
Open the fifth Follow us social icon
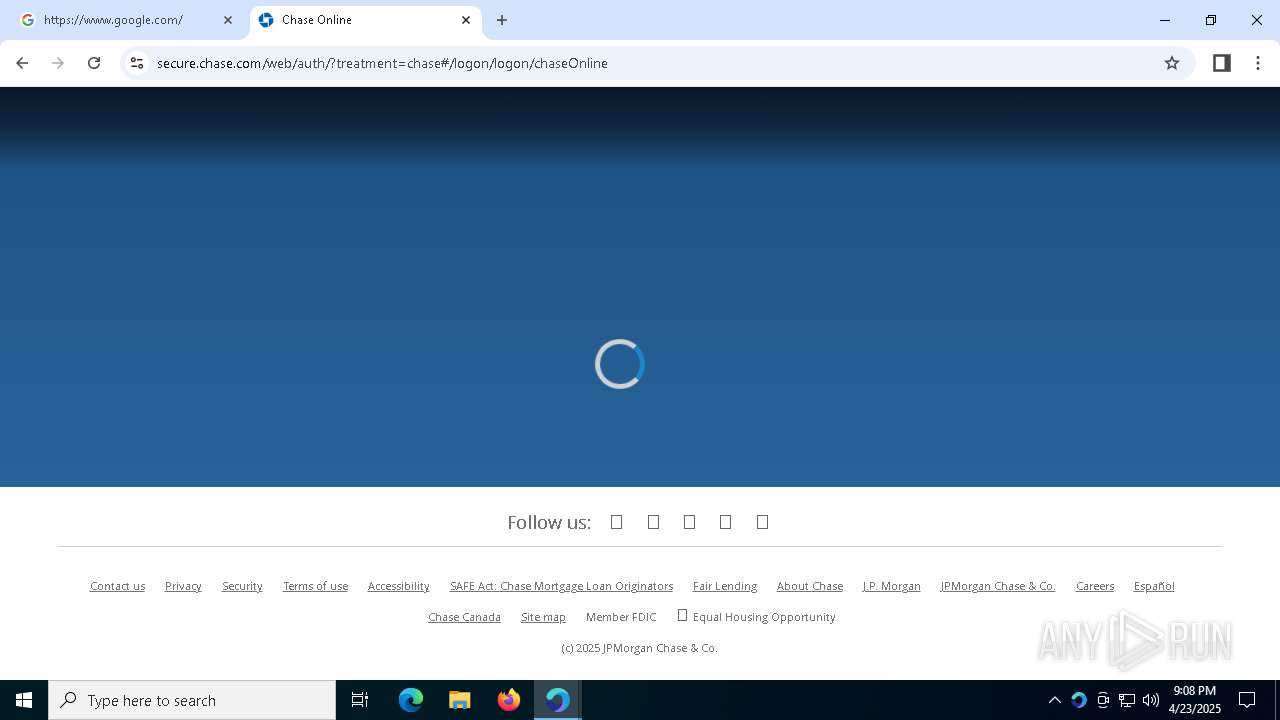click(762, 522)
